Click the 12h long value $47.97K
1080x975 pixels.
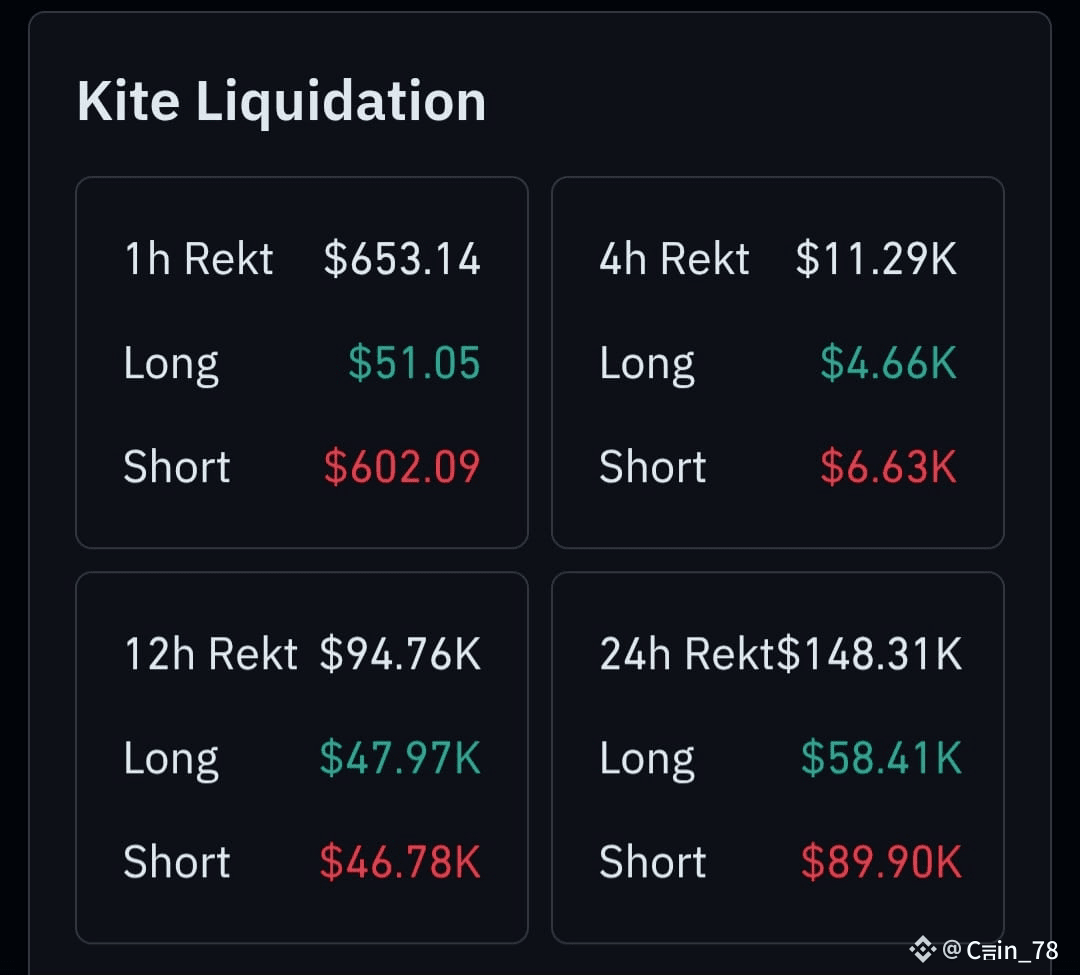pyautogui.click(x=400, y=758)
